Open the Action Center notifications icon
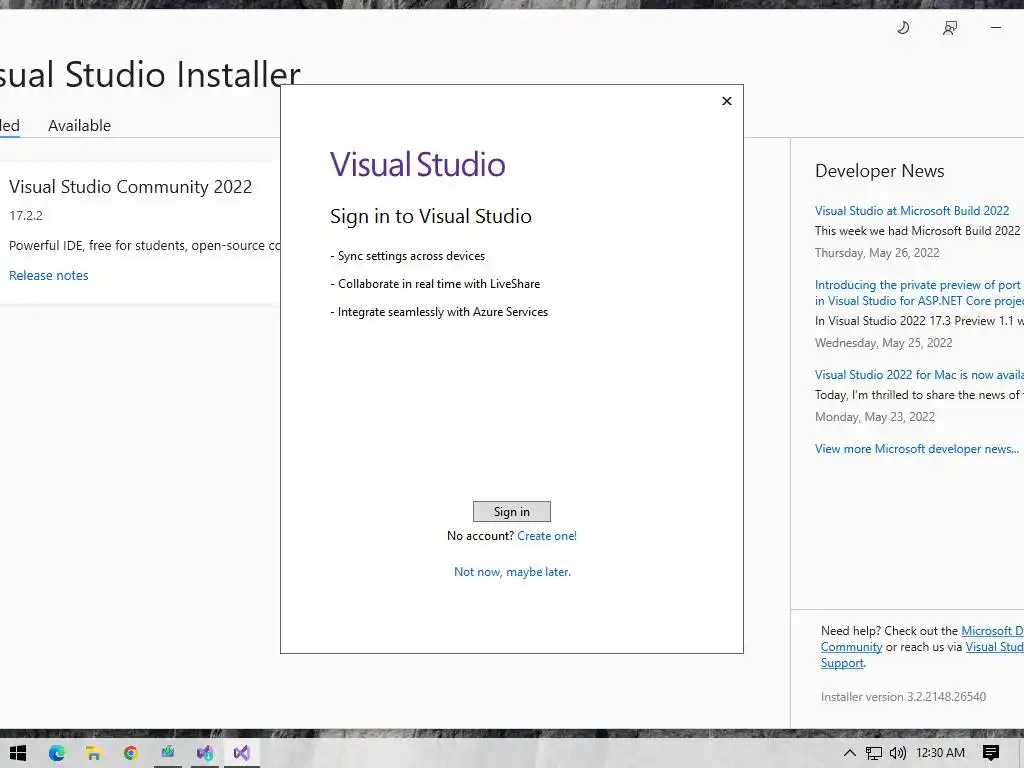The width and height of the screenshot is (1024, 768). tap(991, 753)
